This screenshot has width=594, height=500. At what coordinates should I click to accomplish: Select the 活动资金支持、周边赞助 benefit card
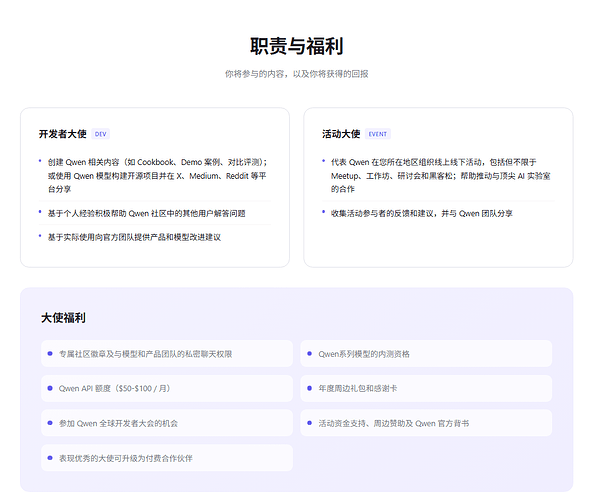(426, 423)
